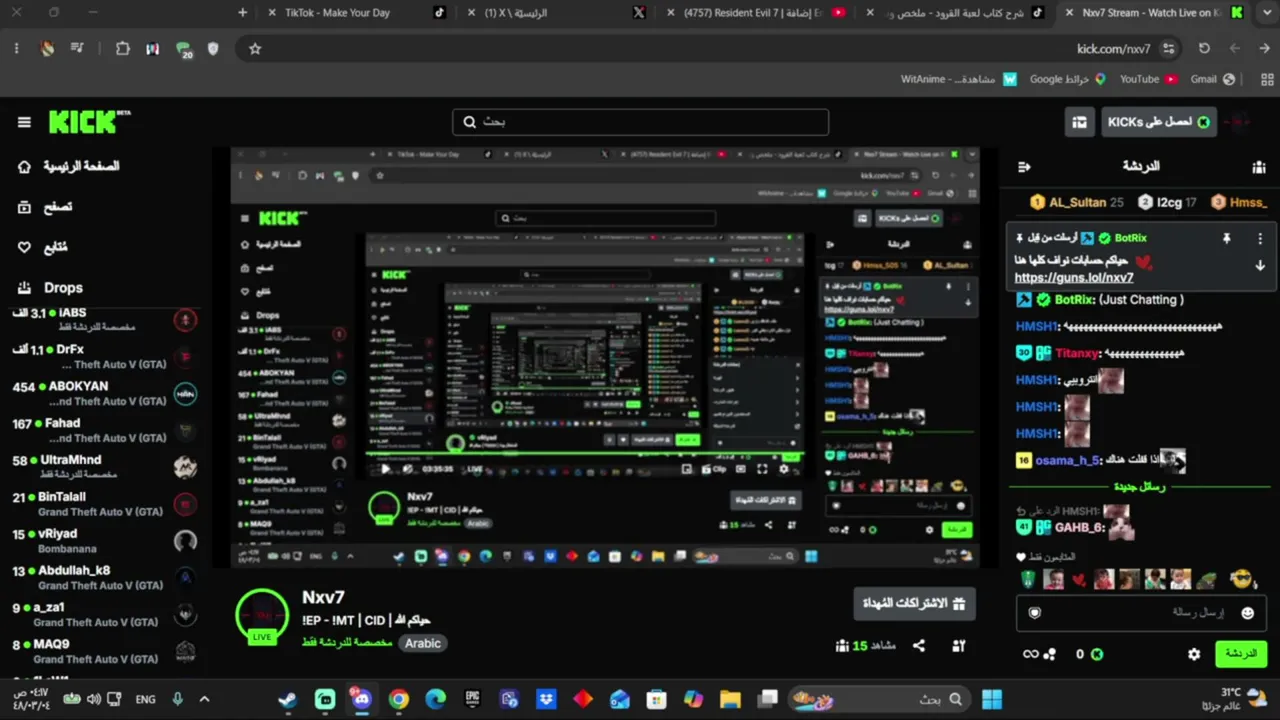Screen dimensions: 1280x720
Task: Click the chat message input field
Action: pos(1141,612)
